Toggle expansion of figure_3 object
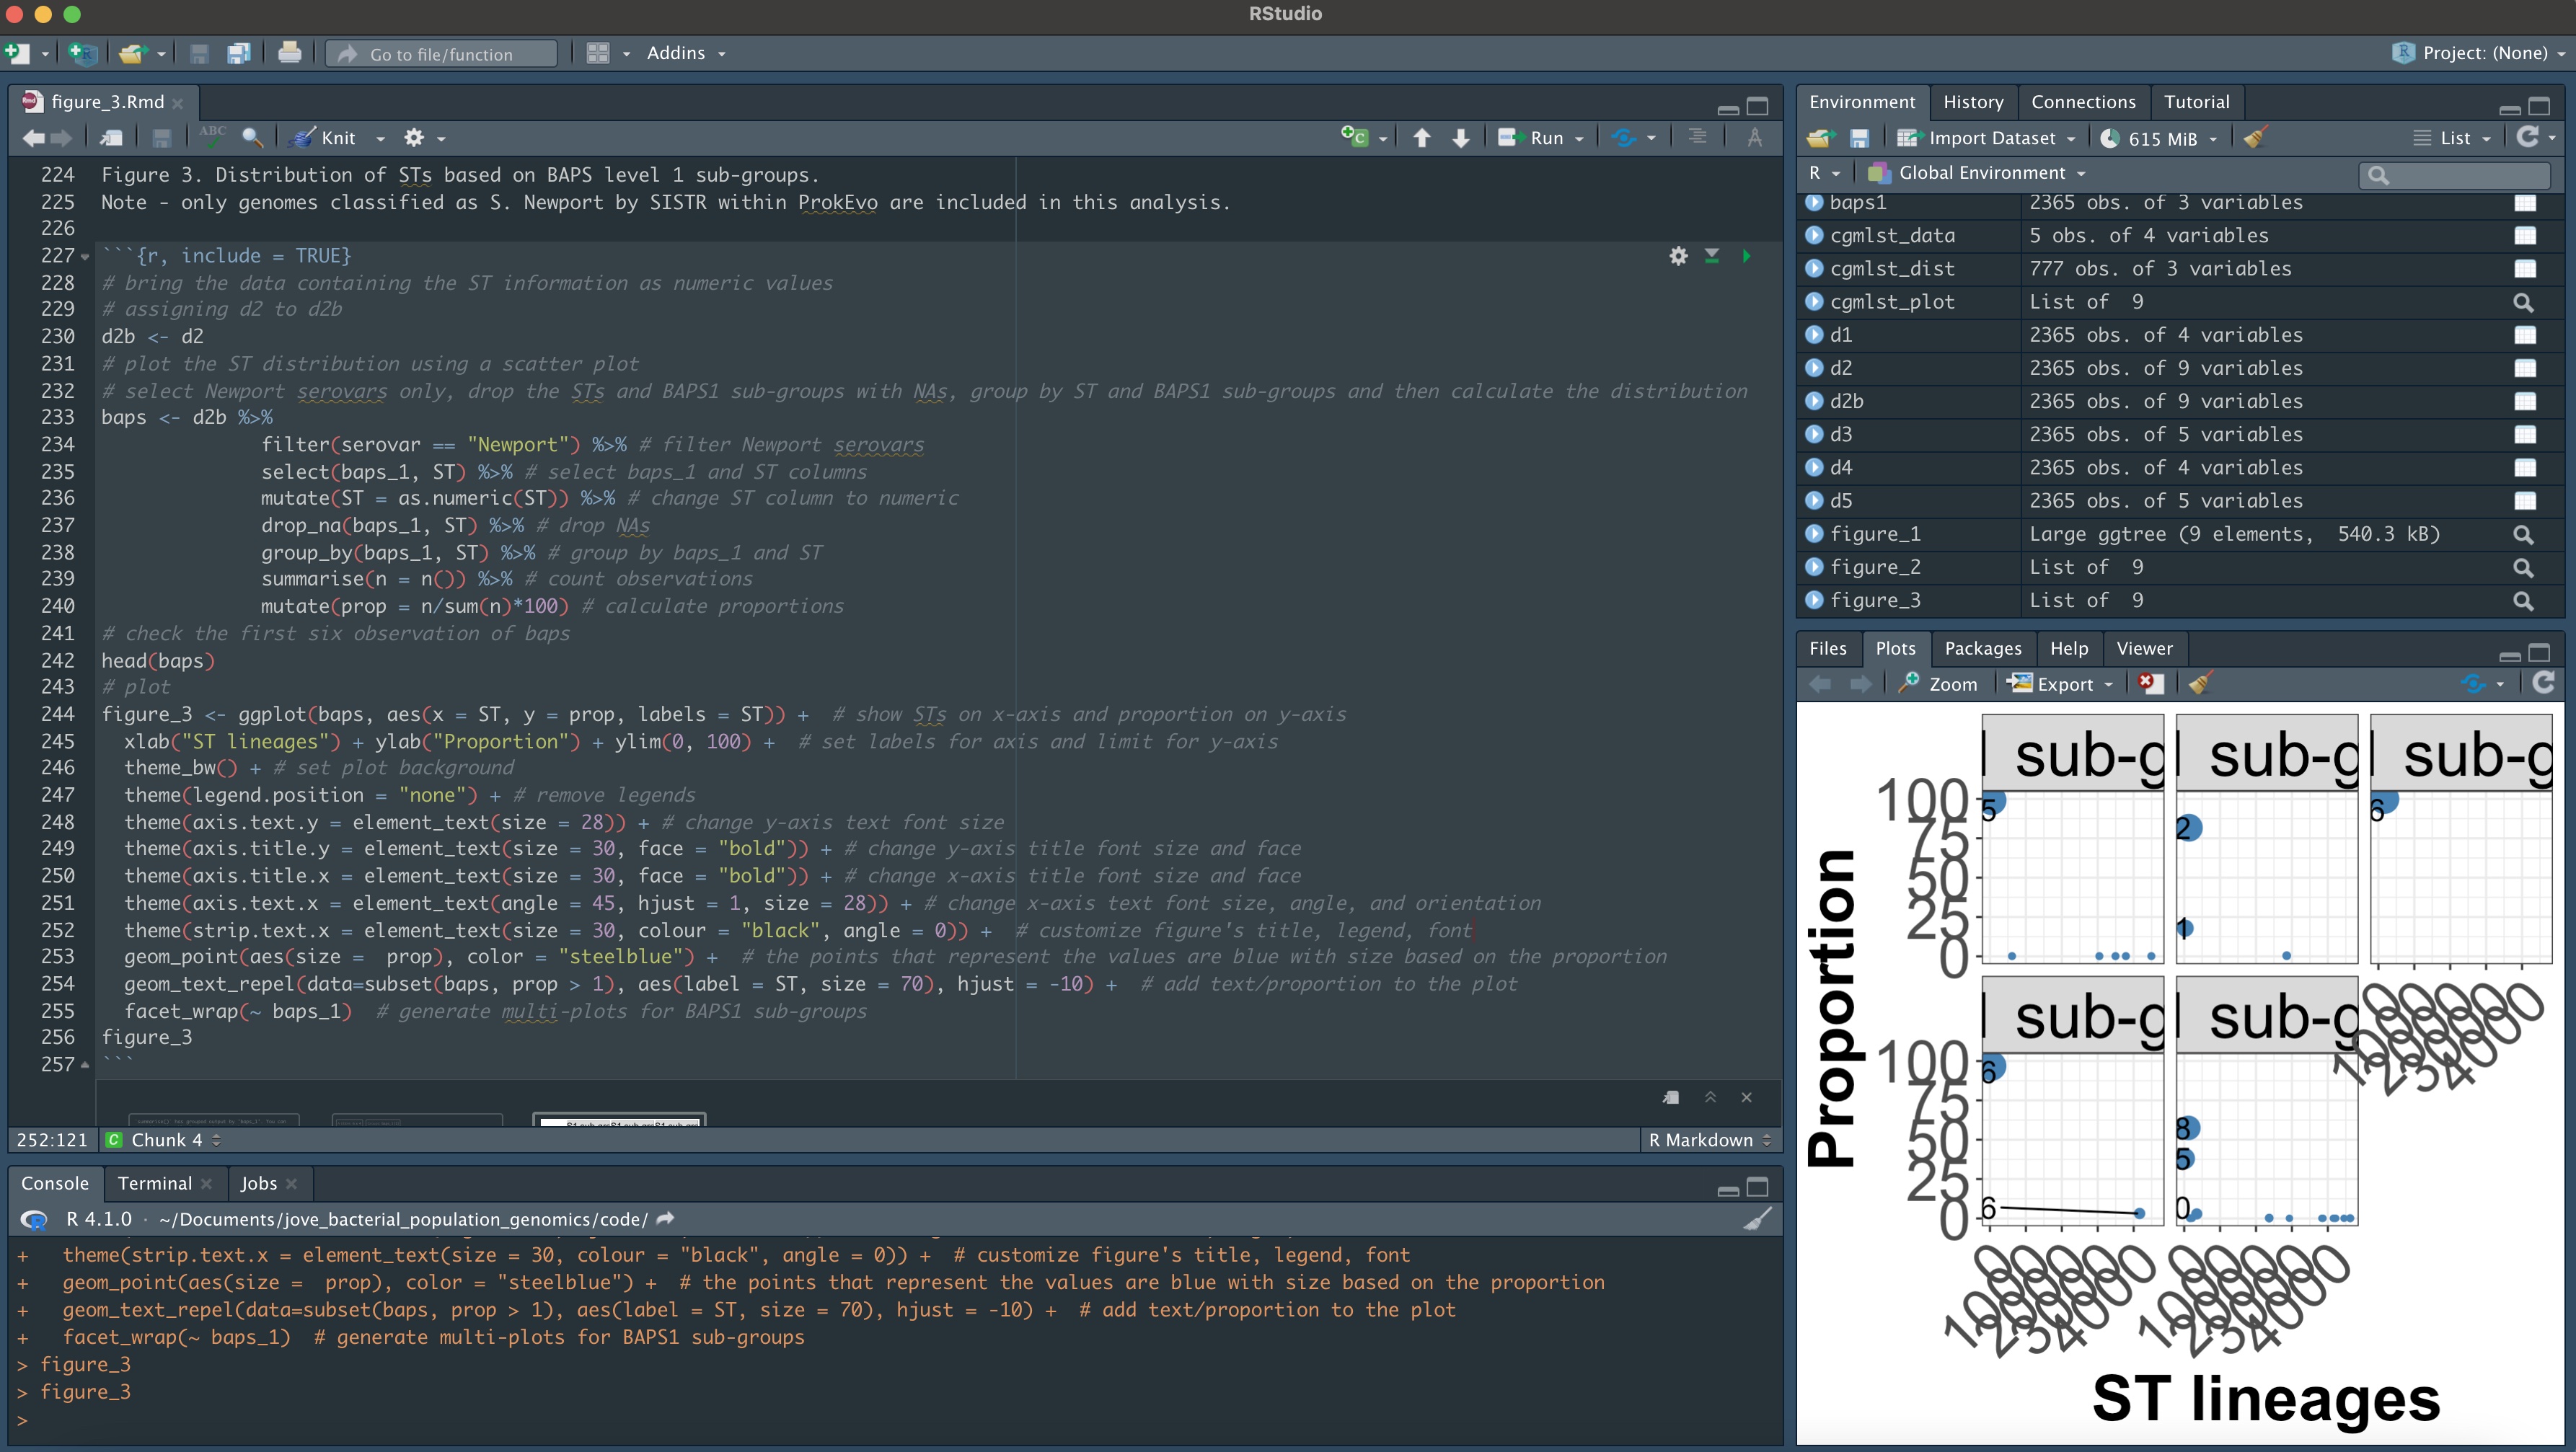The image size is (2576, 1452). coord(1814,600)
